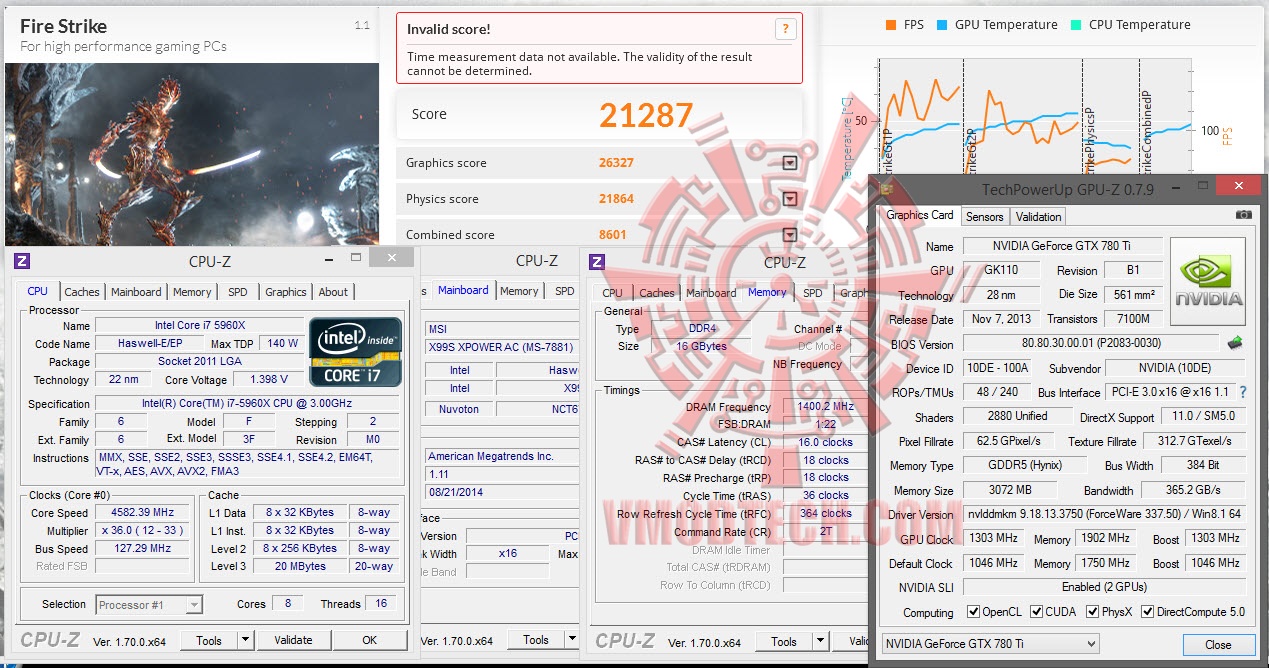
Task: Click the Bus Interface question mark in GPU-Z
Action: click(x=1243, y=393)
